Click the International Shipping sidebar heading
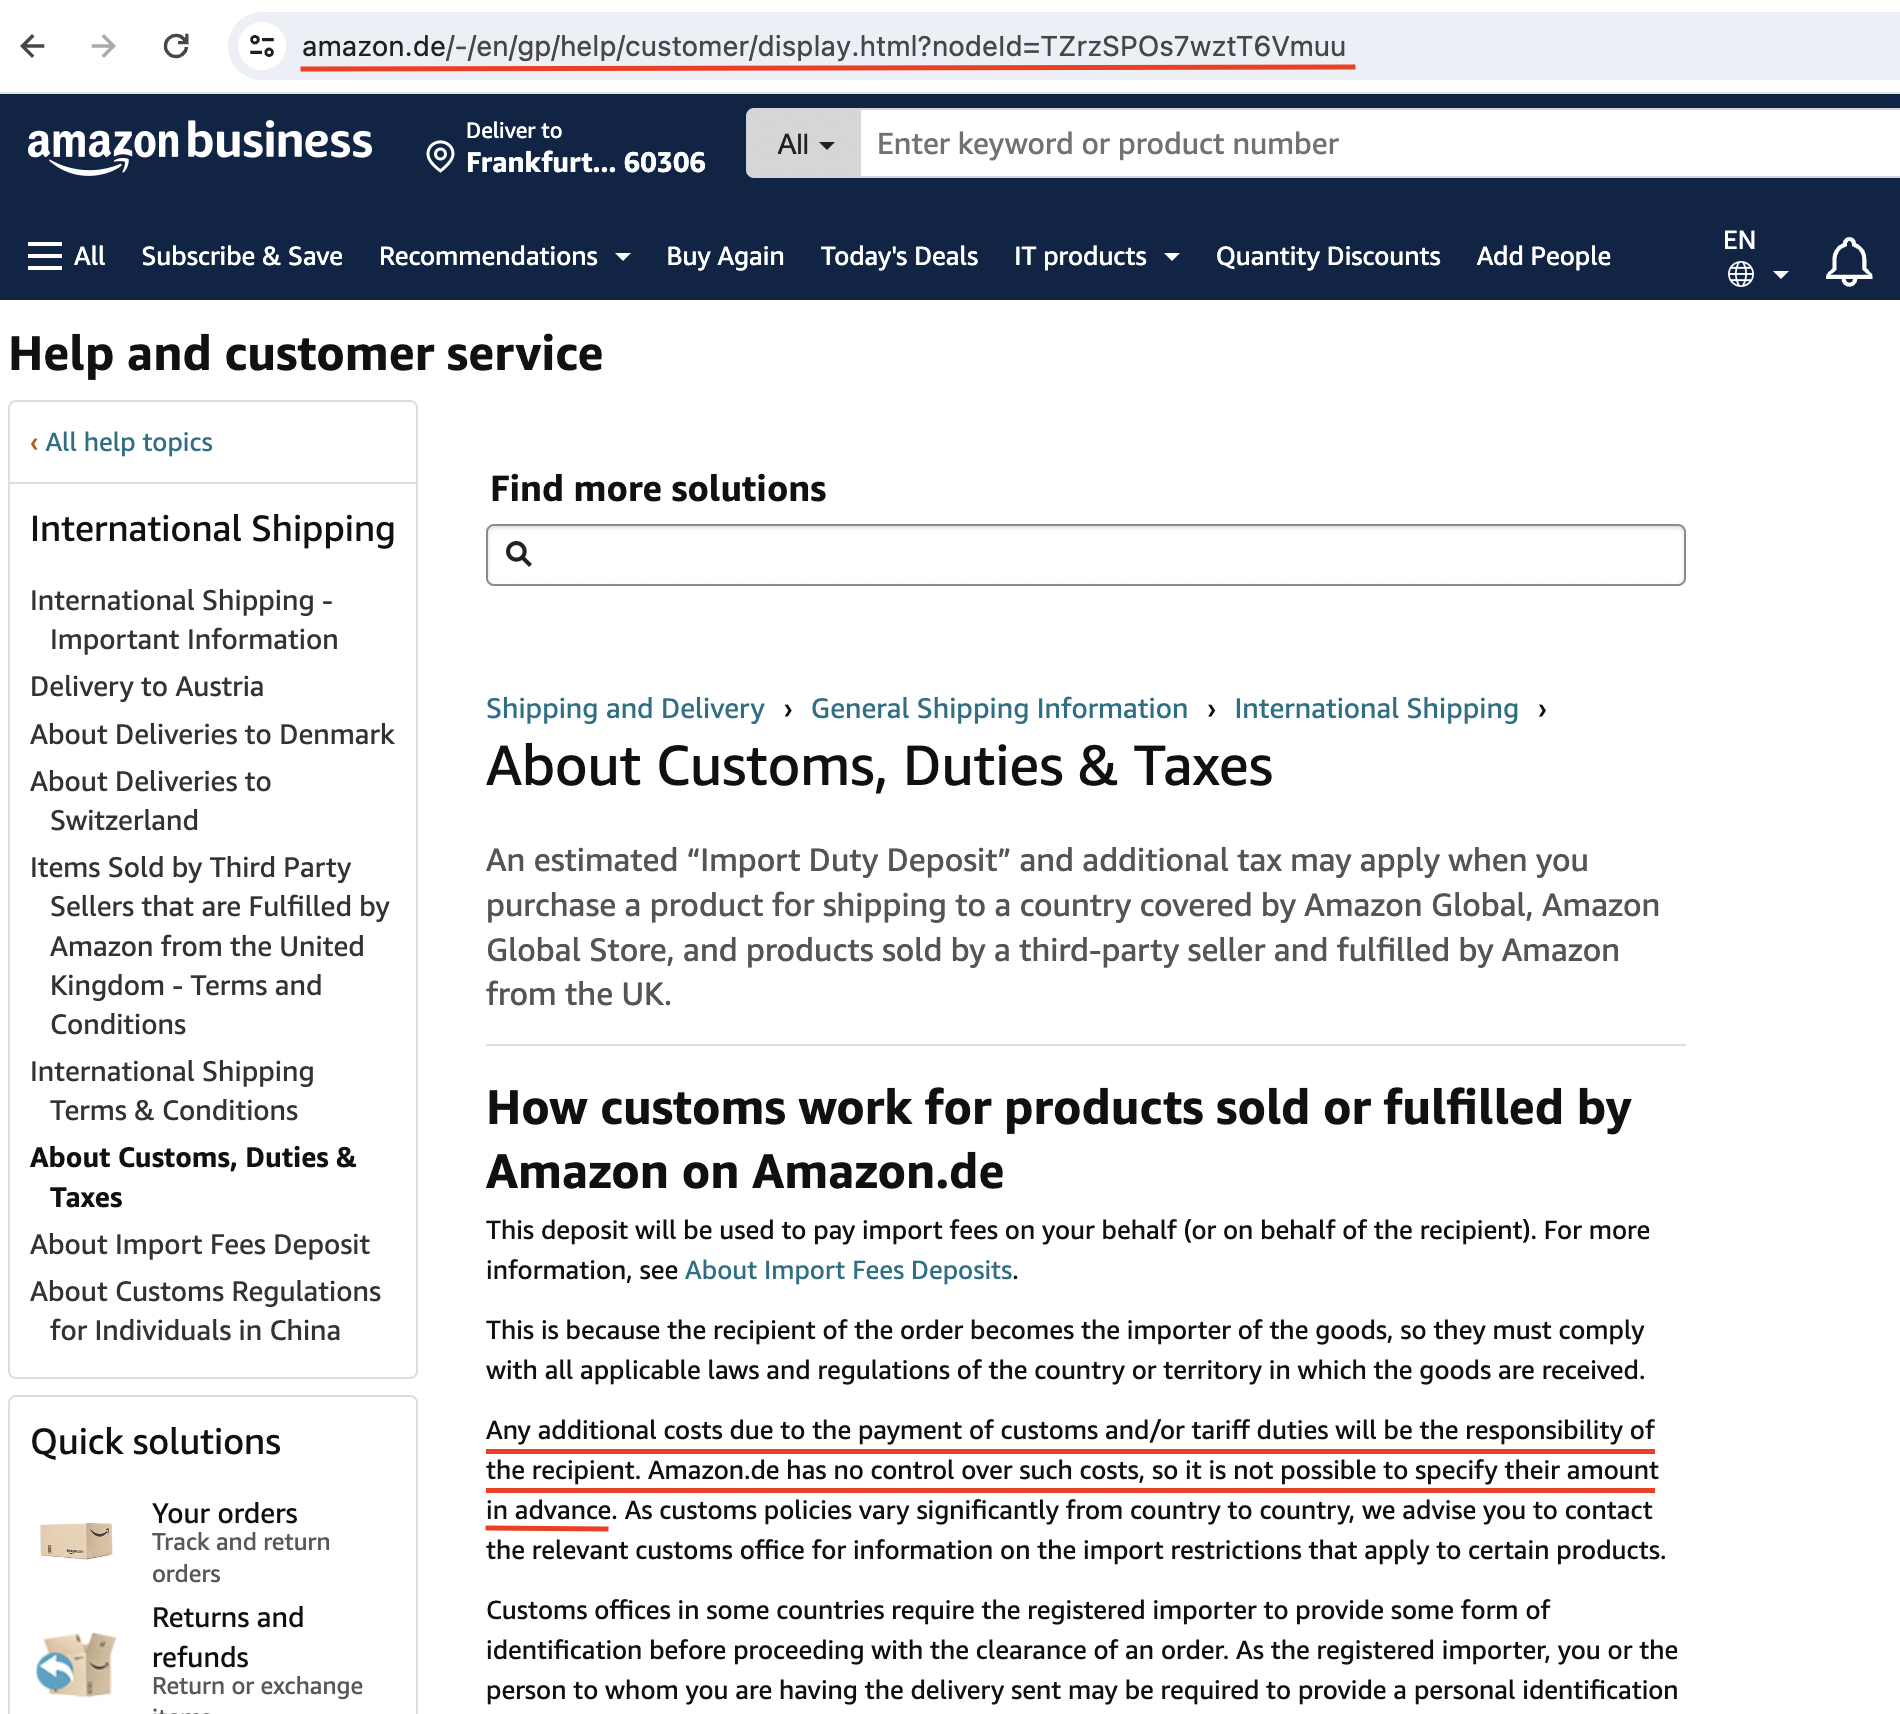 point(213,528)
